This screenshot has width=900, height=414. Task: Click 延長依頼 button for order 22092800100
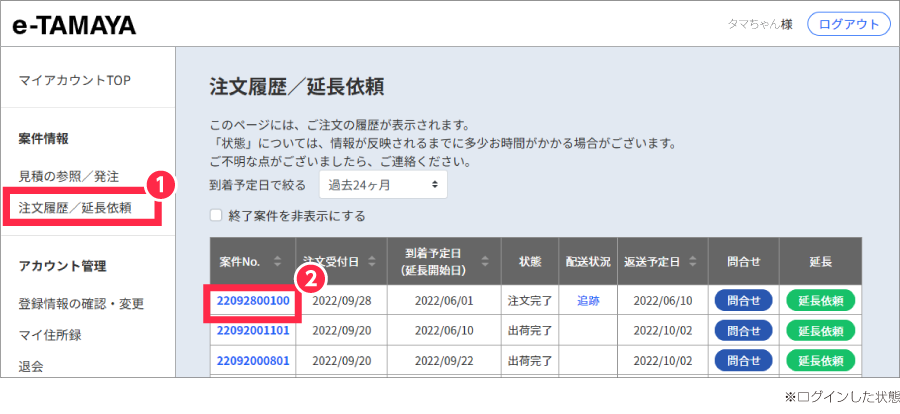821,300
